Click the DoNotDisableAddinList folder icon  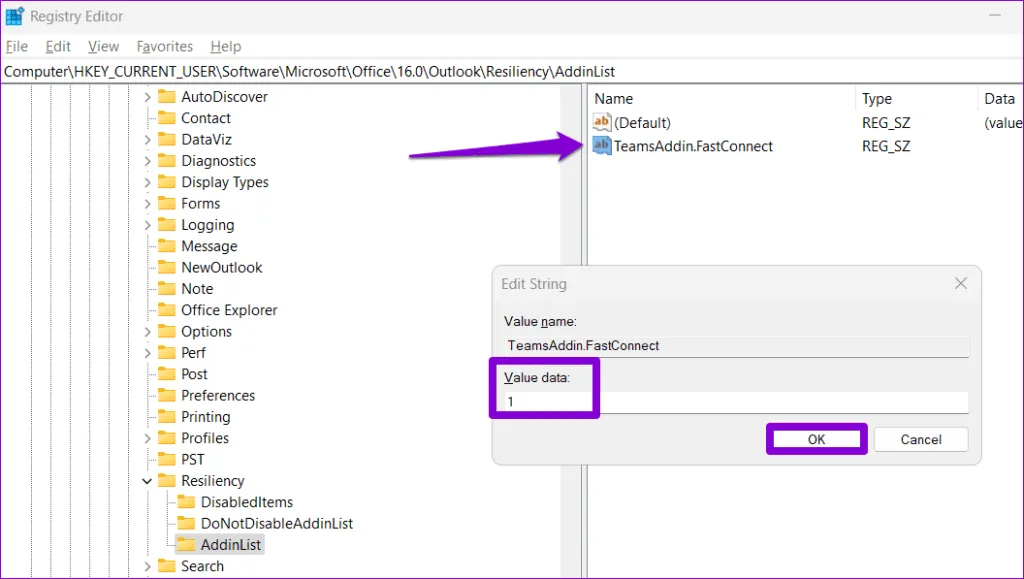click(x=186, y=523)
